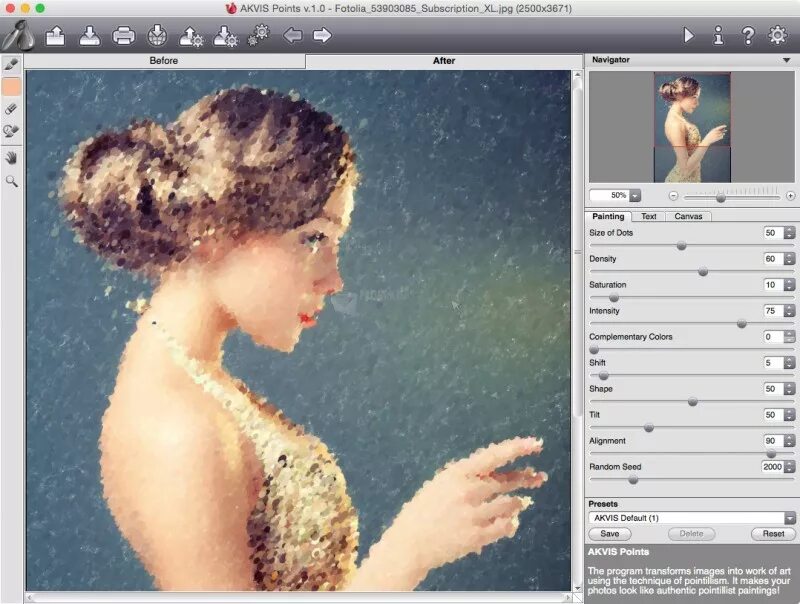Click the Random Seed value field
The height and width of the screenshot is (604, 800).
pos(772,467)
